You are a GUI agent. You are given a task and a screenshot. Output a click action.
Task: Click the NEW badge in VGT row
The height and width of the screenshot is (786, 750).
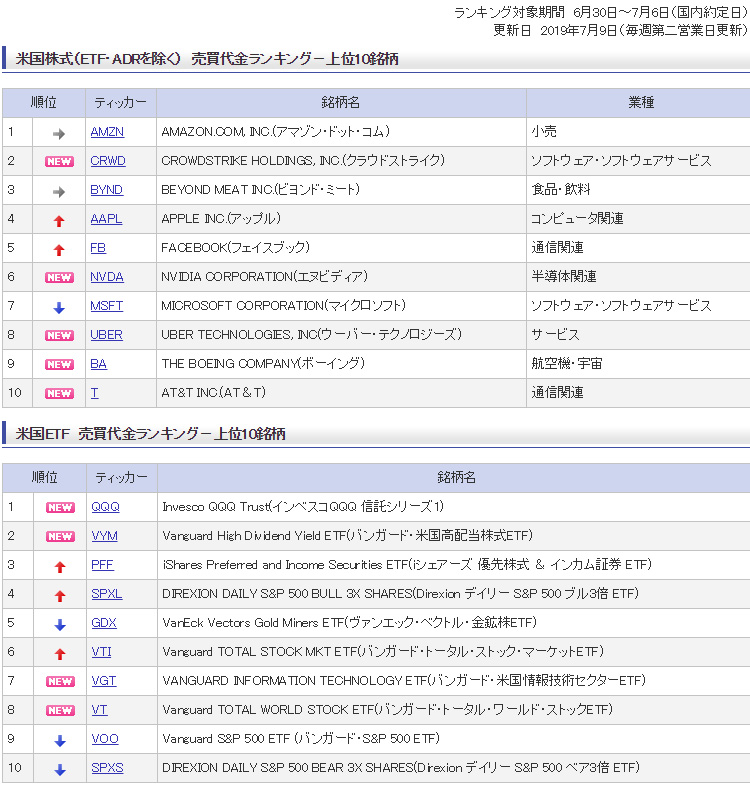[60, 682]
